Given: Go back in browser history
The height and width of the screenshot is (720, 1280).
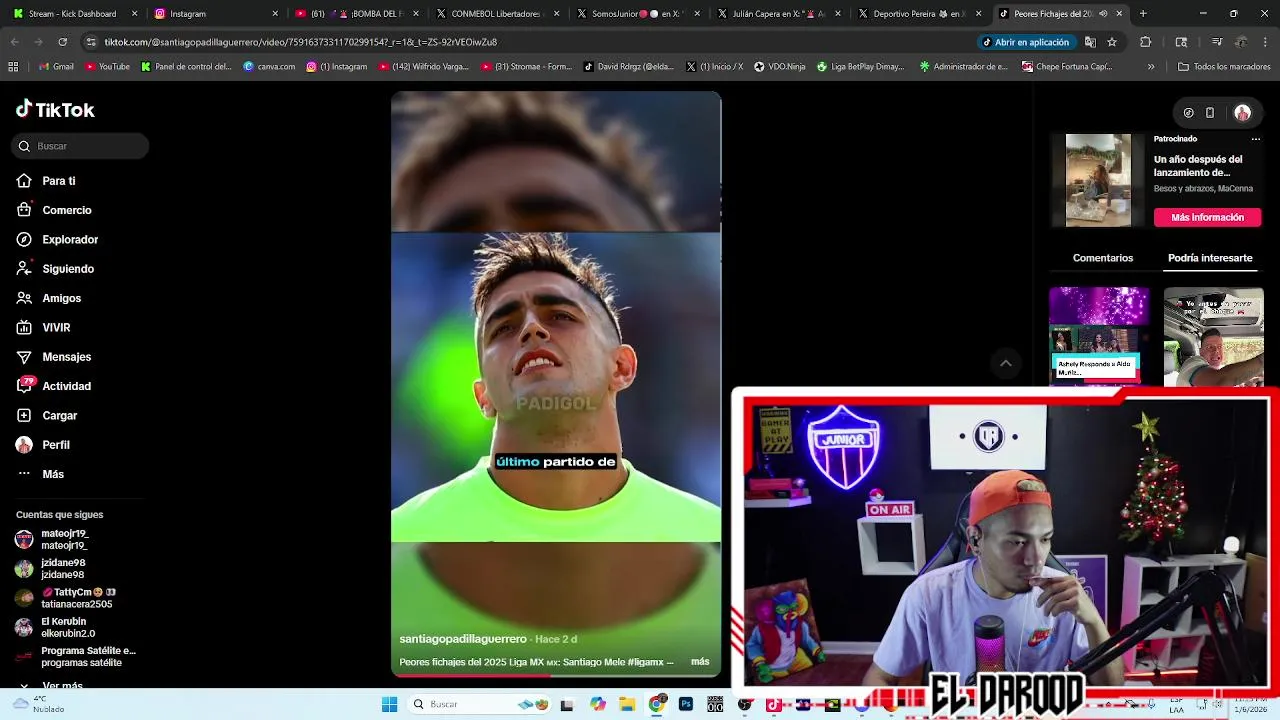Looking at the screenshot, I should tap(14, 42).
